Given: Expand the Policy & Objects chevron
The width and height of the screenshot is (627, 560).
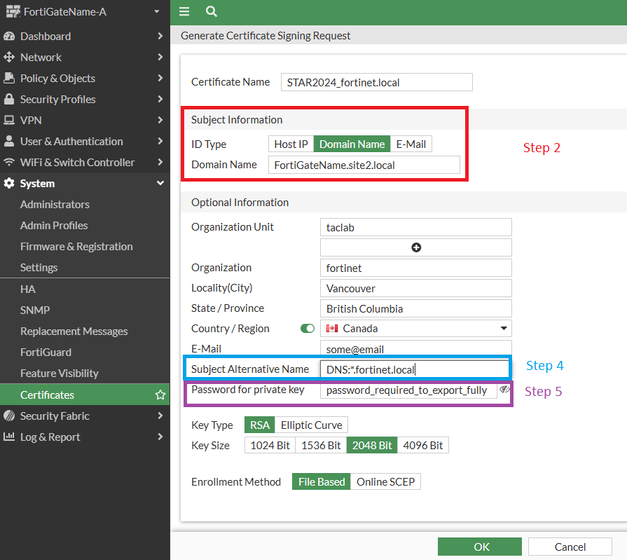Looking at the screenshot, I should (160, 78).
